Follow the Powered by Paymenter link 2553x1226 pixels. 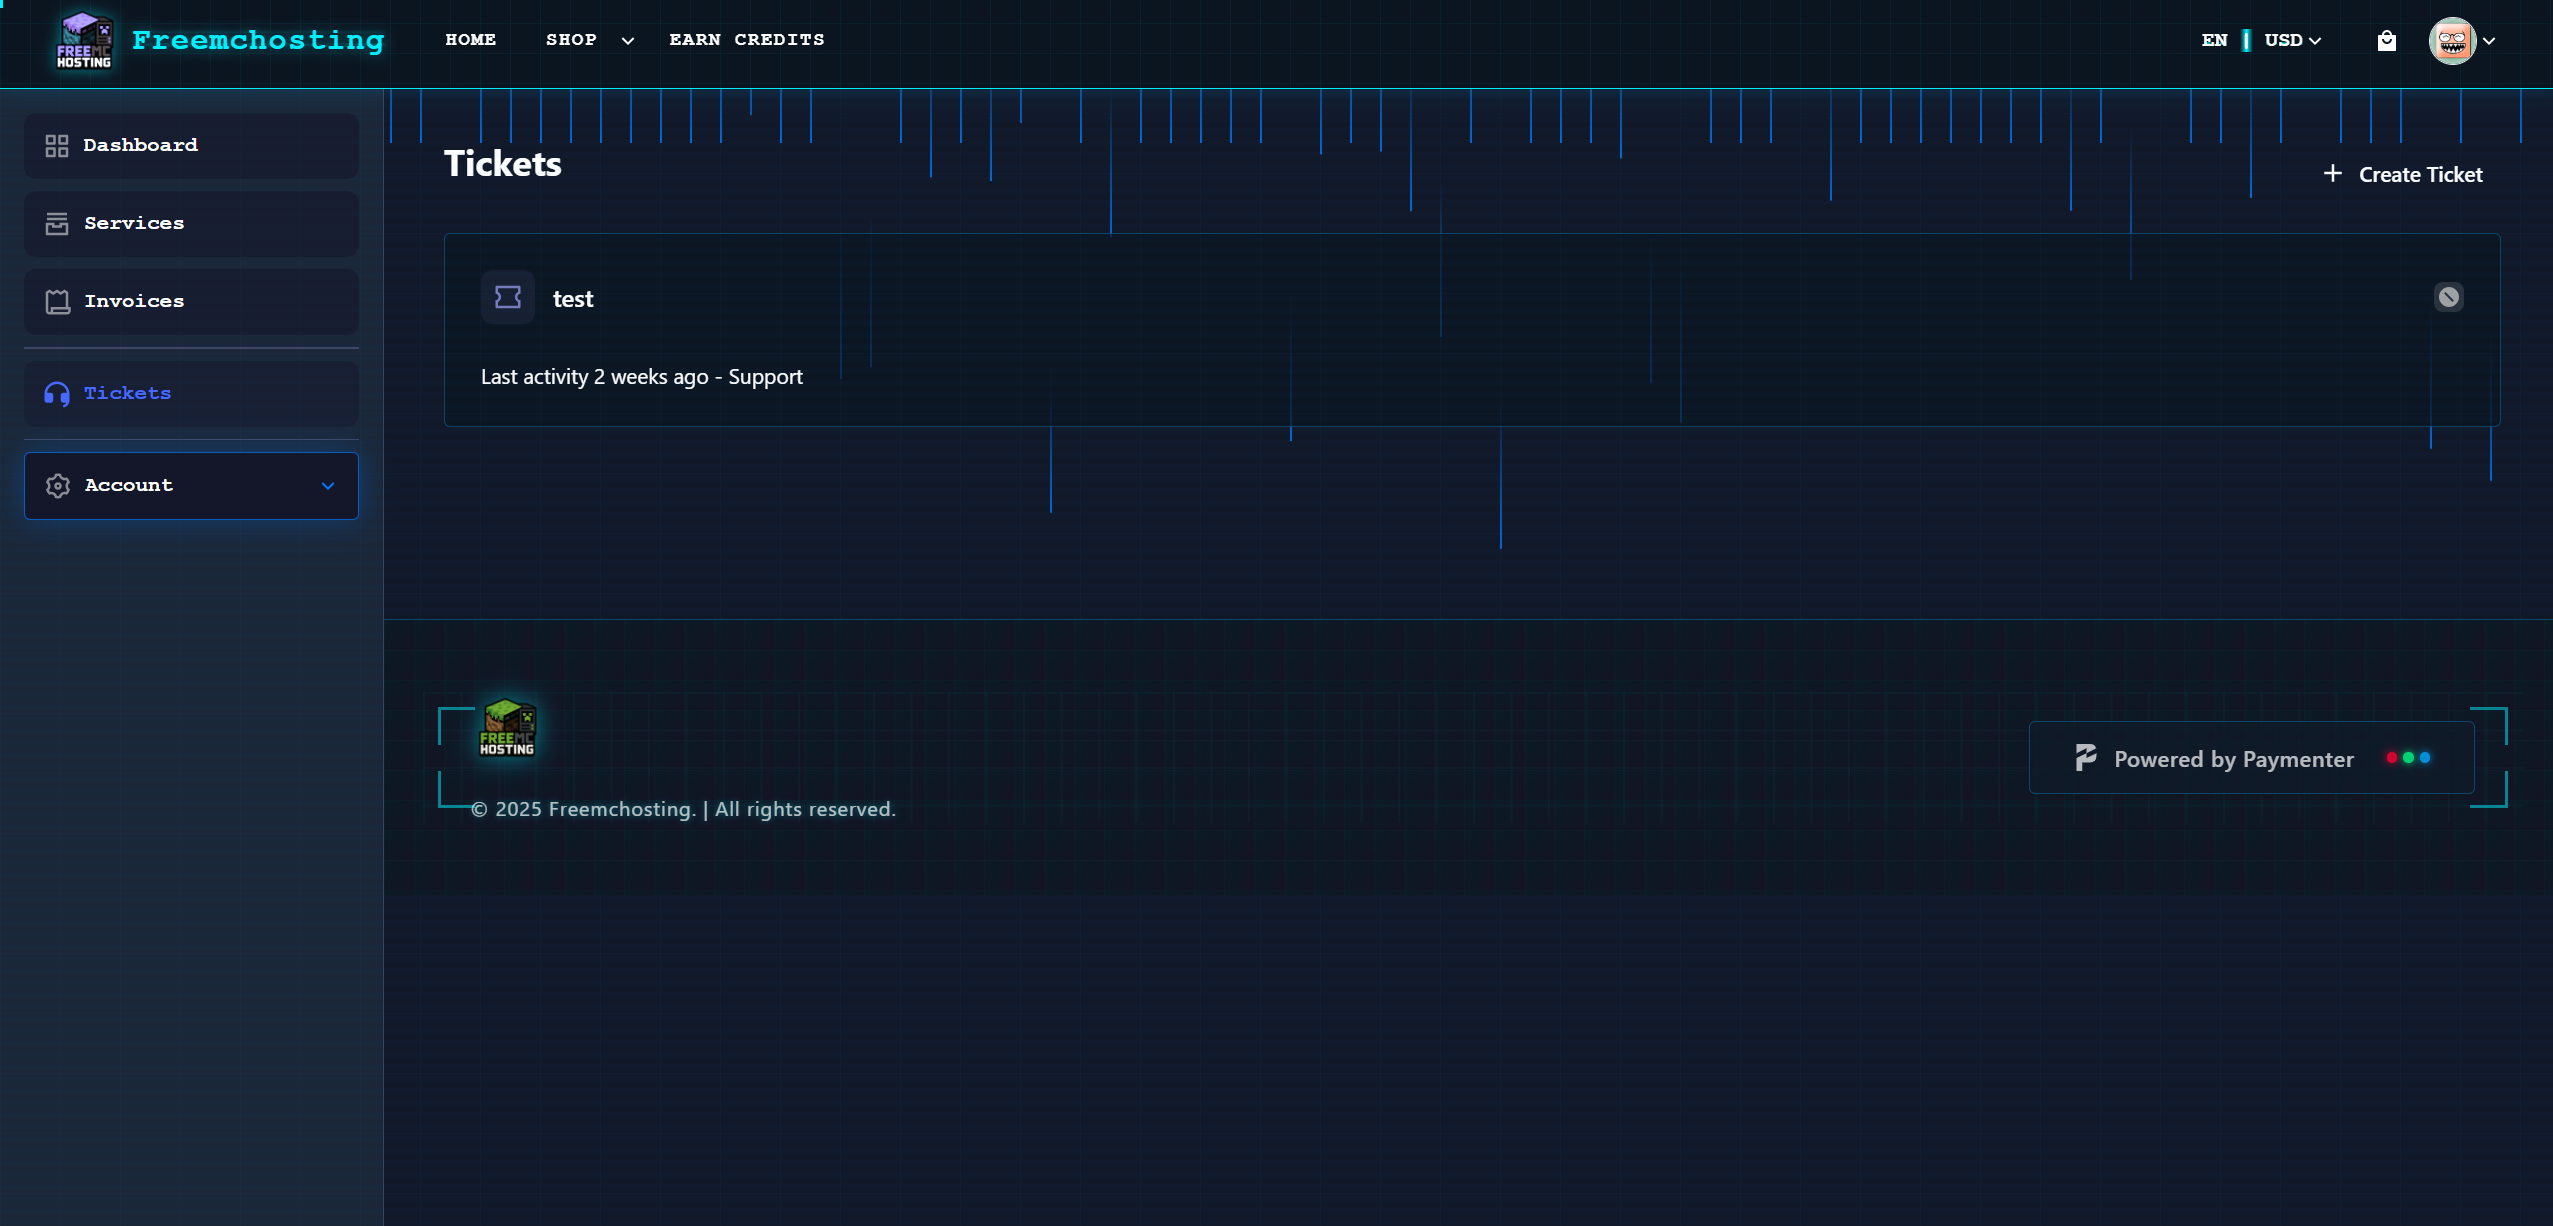point(2233,759)
